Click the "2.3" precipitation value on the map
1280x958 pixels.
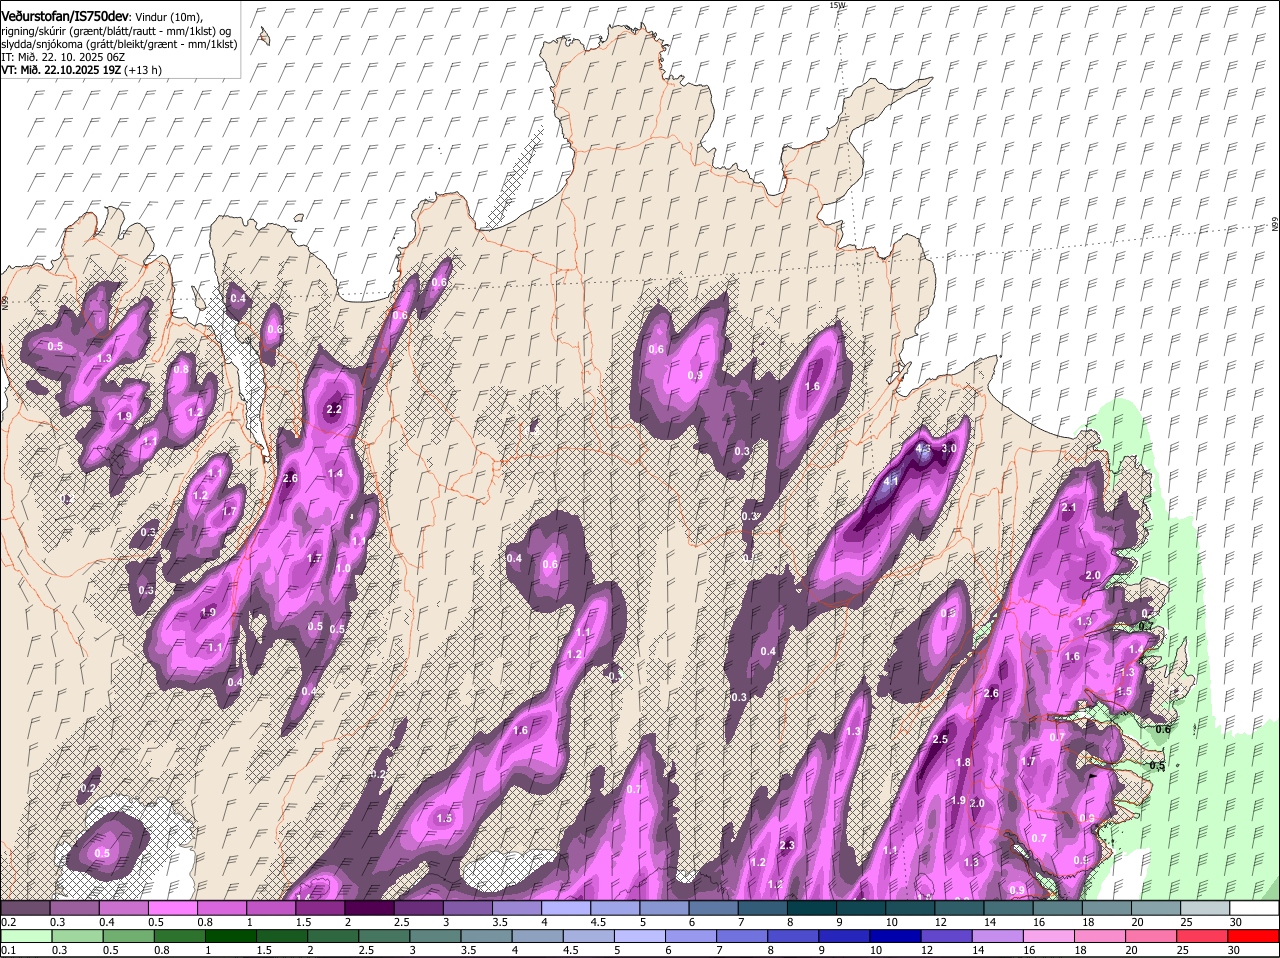[787, 846]
